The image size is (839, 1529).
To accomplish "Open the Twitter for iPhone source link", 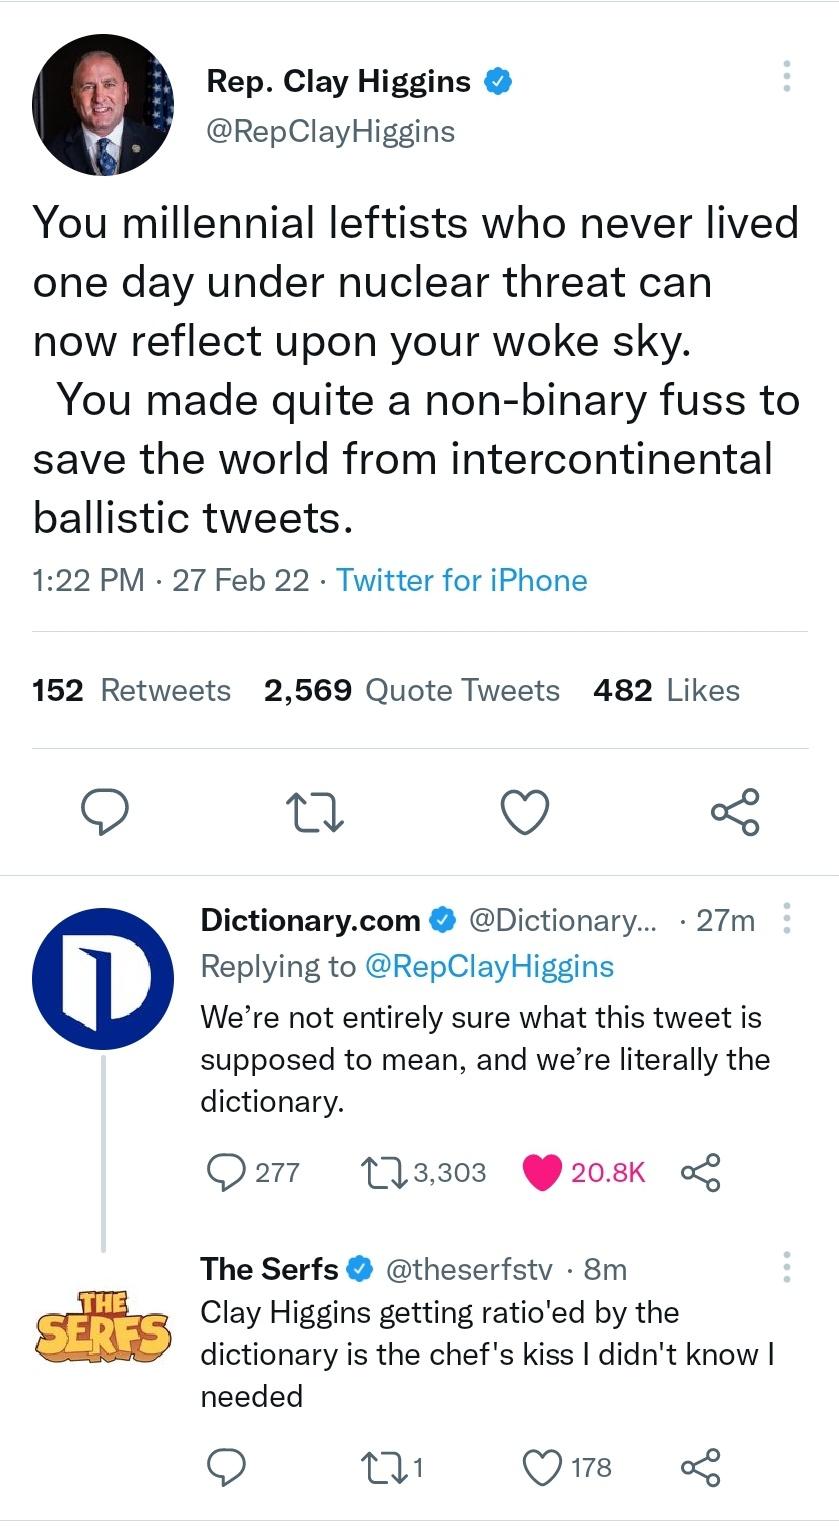I will 462,580.
